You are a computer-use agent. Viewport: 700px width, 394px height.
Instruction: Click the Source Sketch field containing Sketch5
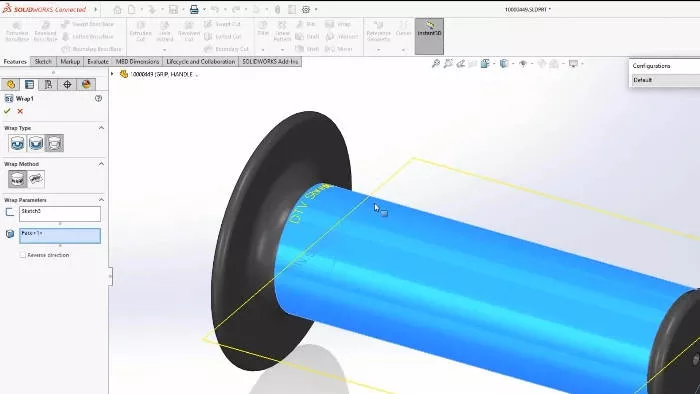pyautogui.click(x=60, y=214)
